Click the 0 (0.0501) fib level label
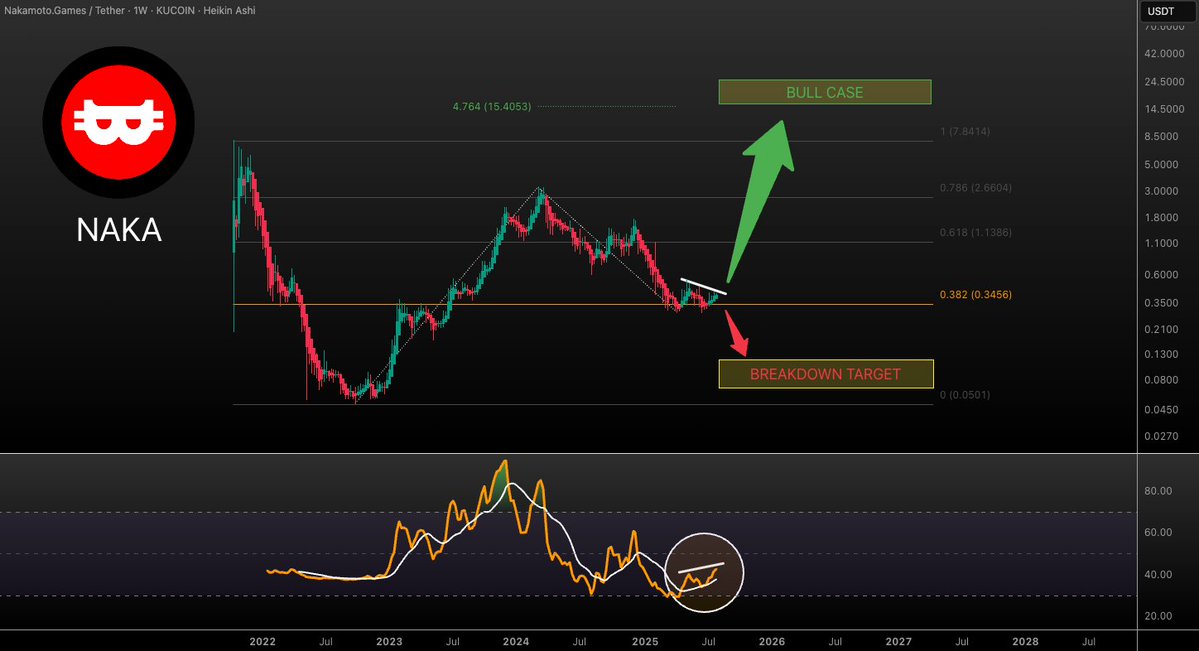This screenshot has width=1199, height=651. (x=965, y=395)
